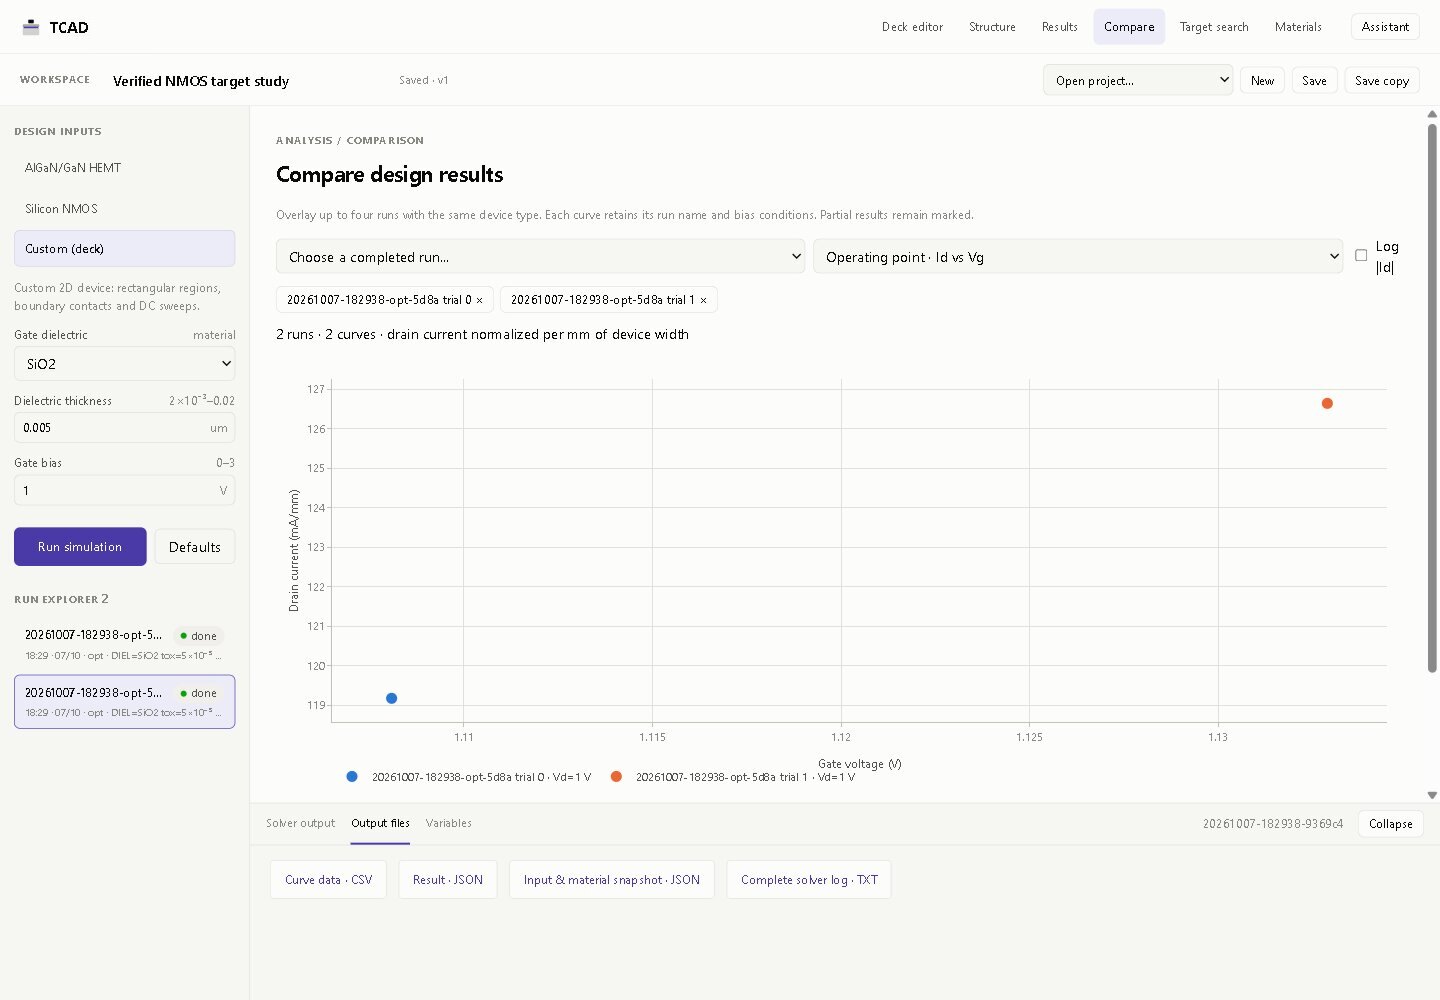1440x1000 pixels.
Task: Switch to the Deck editor tab
Action: (912, 27)
